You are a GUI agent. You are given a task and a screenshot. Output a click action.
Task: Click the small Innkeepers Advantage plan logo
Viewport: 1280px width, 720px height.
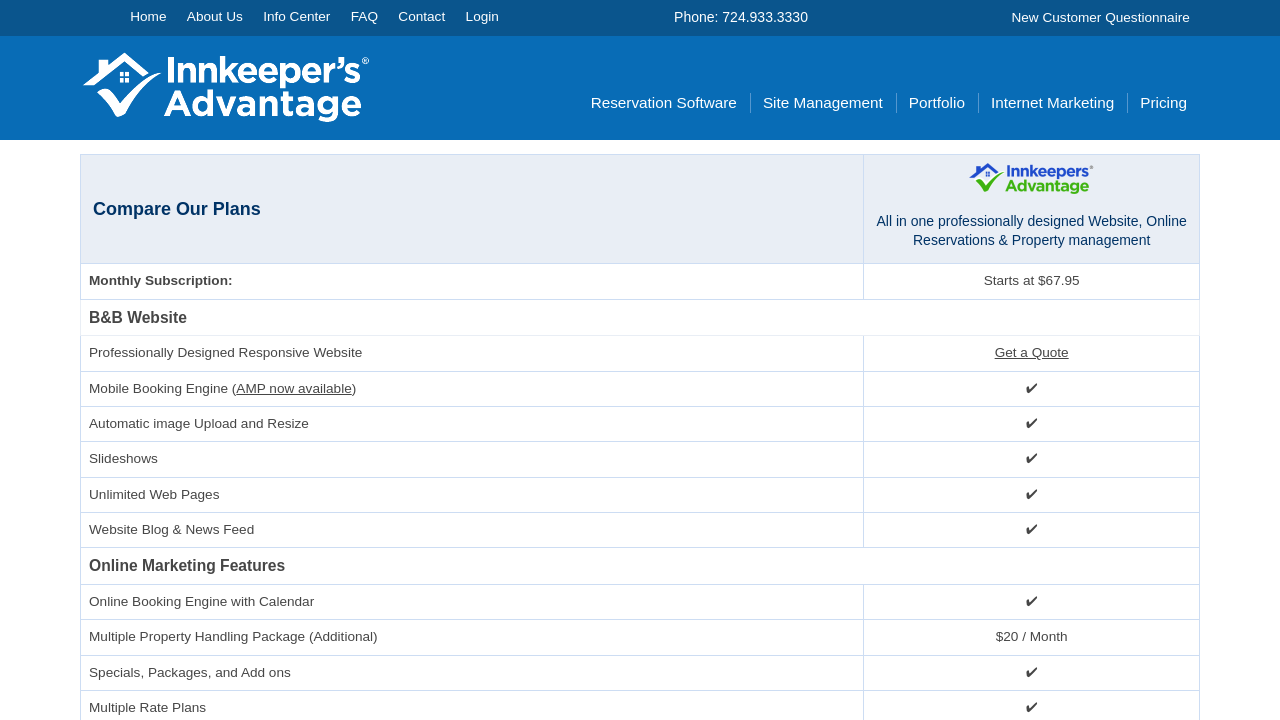click(x=1031, y=178)
